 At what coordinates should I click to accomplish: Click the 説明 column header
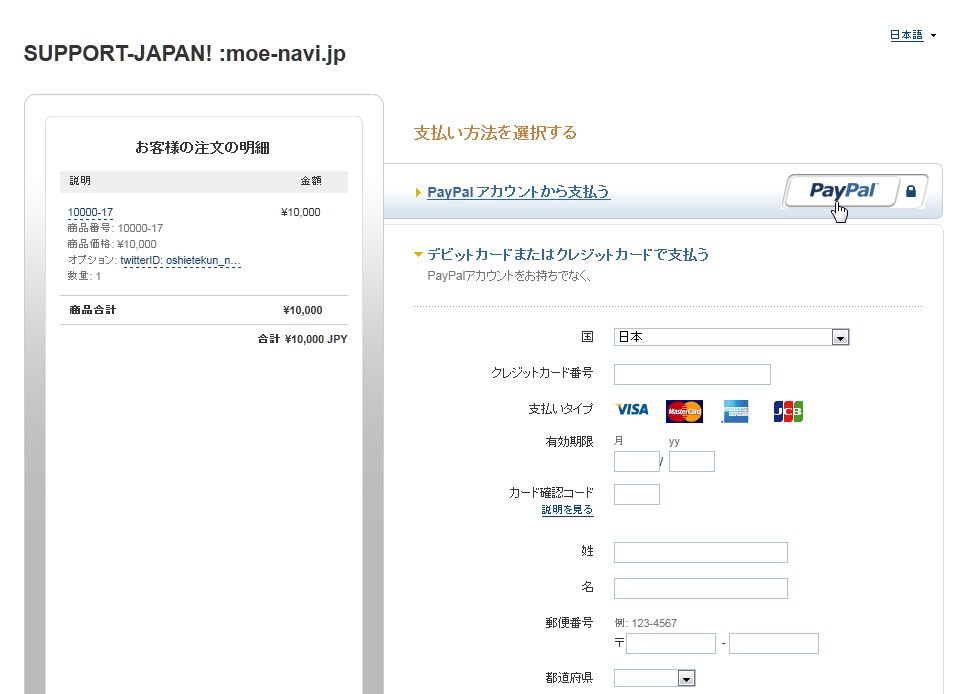click(x=80, y=181)
